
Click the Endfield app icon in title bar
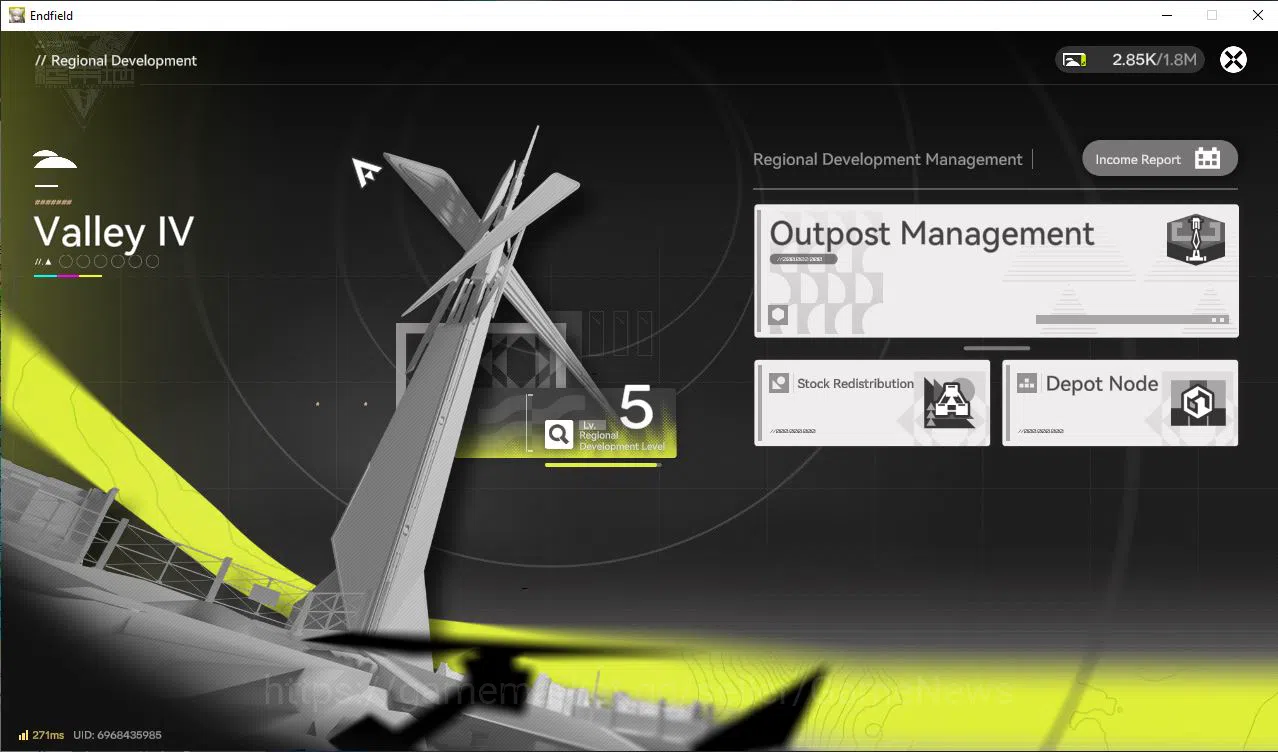17,15
